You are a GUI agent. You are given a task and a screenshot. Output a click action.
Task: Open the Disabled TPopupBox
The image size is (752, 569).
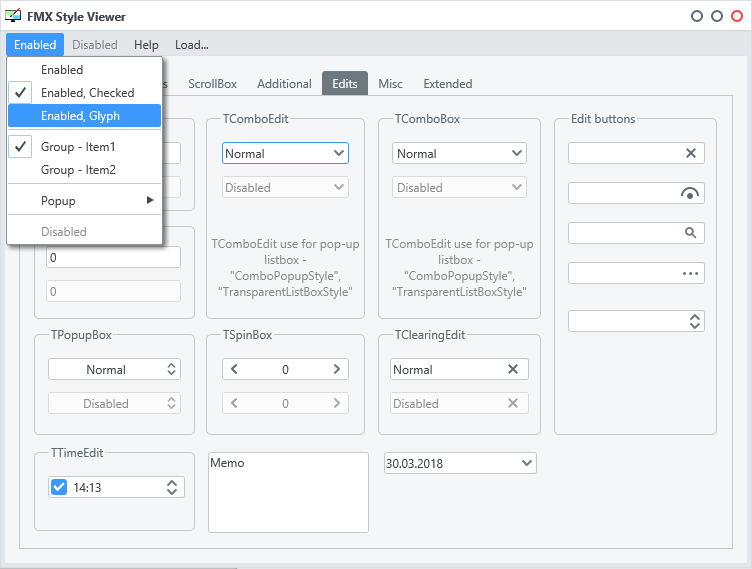(x=114, y=403)
